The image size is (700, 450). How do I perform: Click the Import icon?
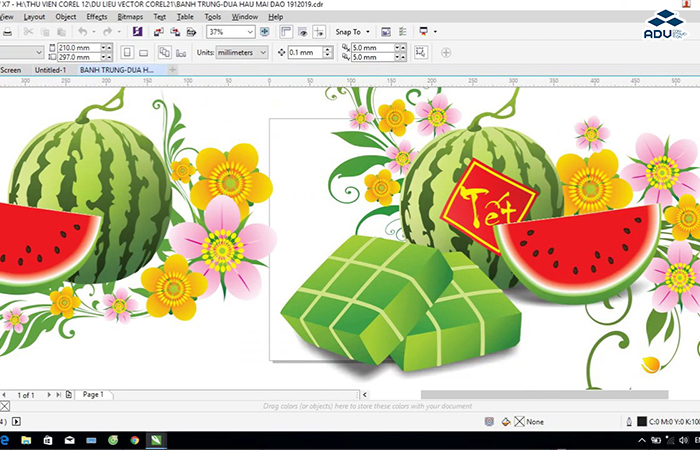pos(158,32)
